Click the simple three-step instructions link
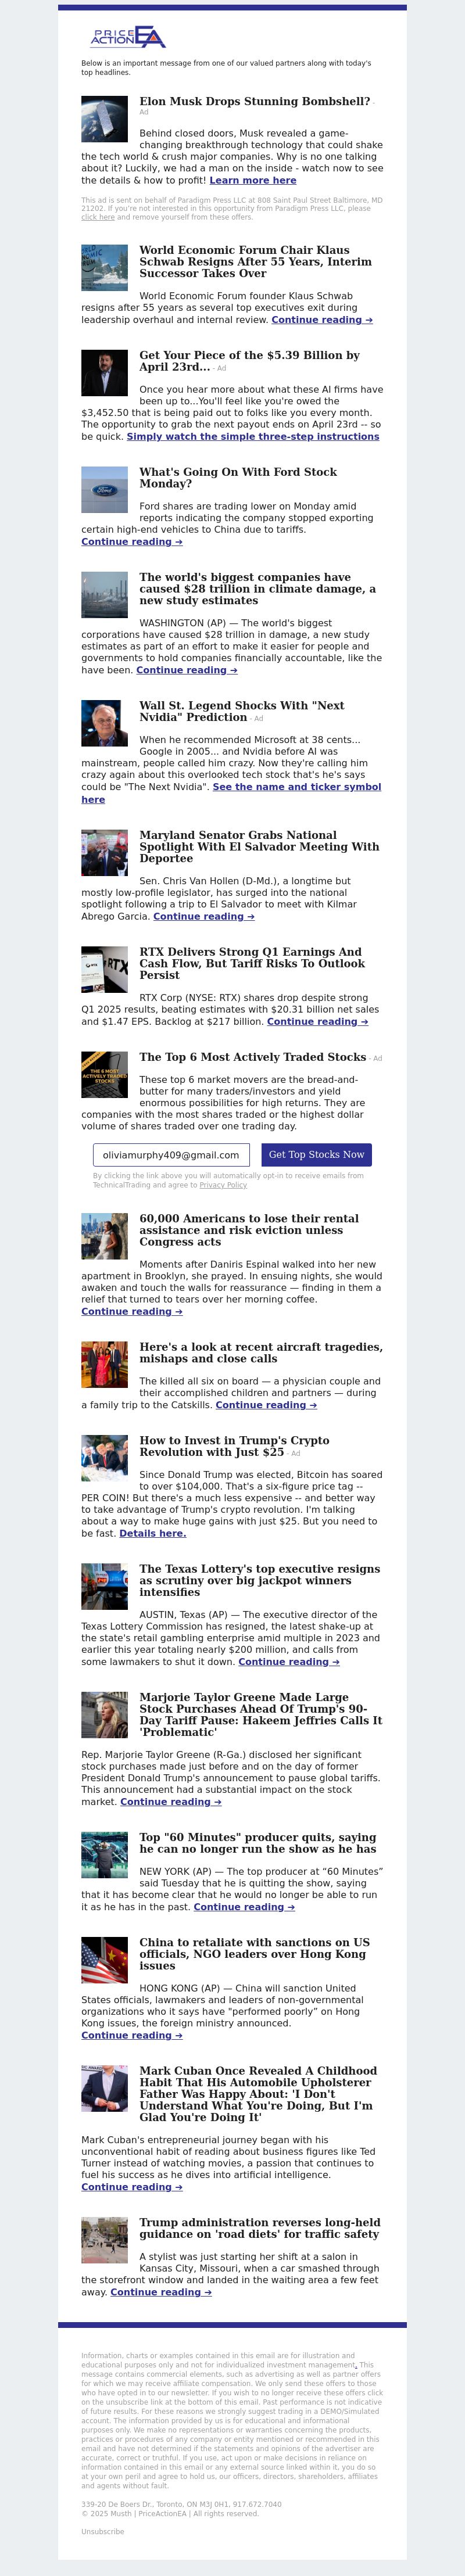This screenshot has width=465, height=2576. click(253, 436)
